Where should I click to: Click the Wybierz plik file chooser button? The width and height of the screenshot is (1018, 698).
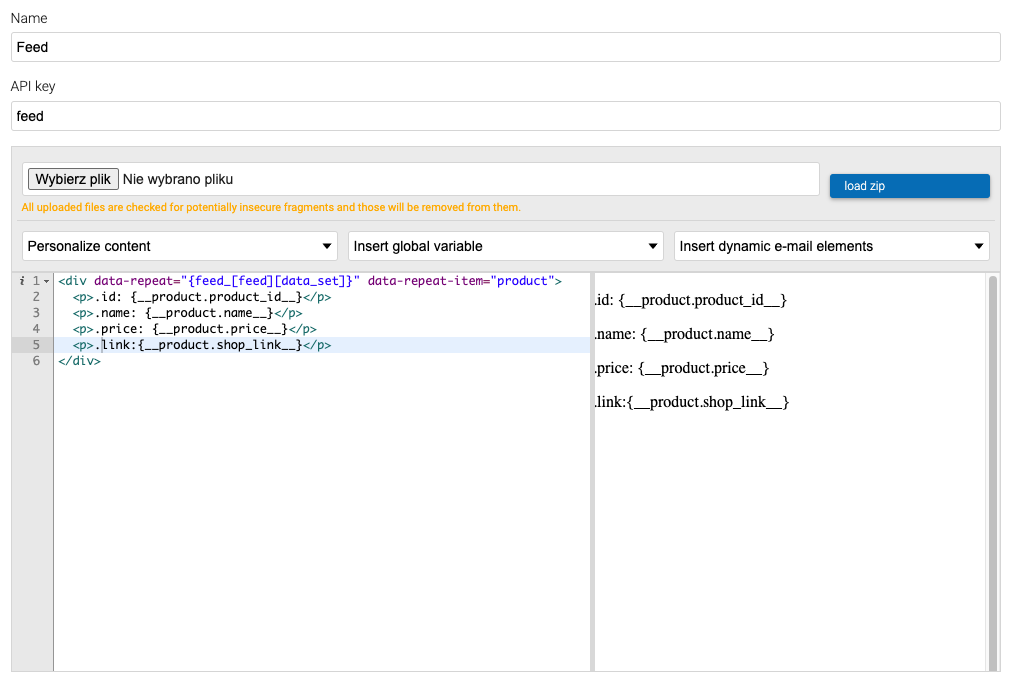pyautogui.click(x=74, y=179)
